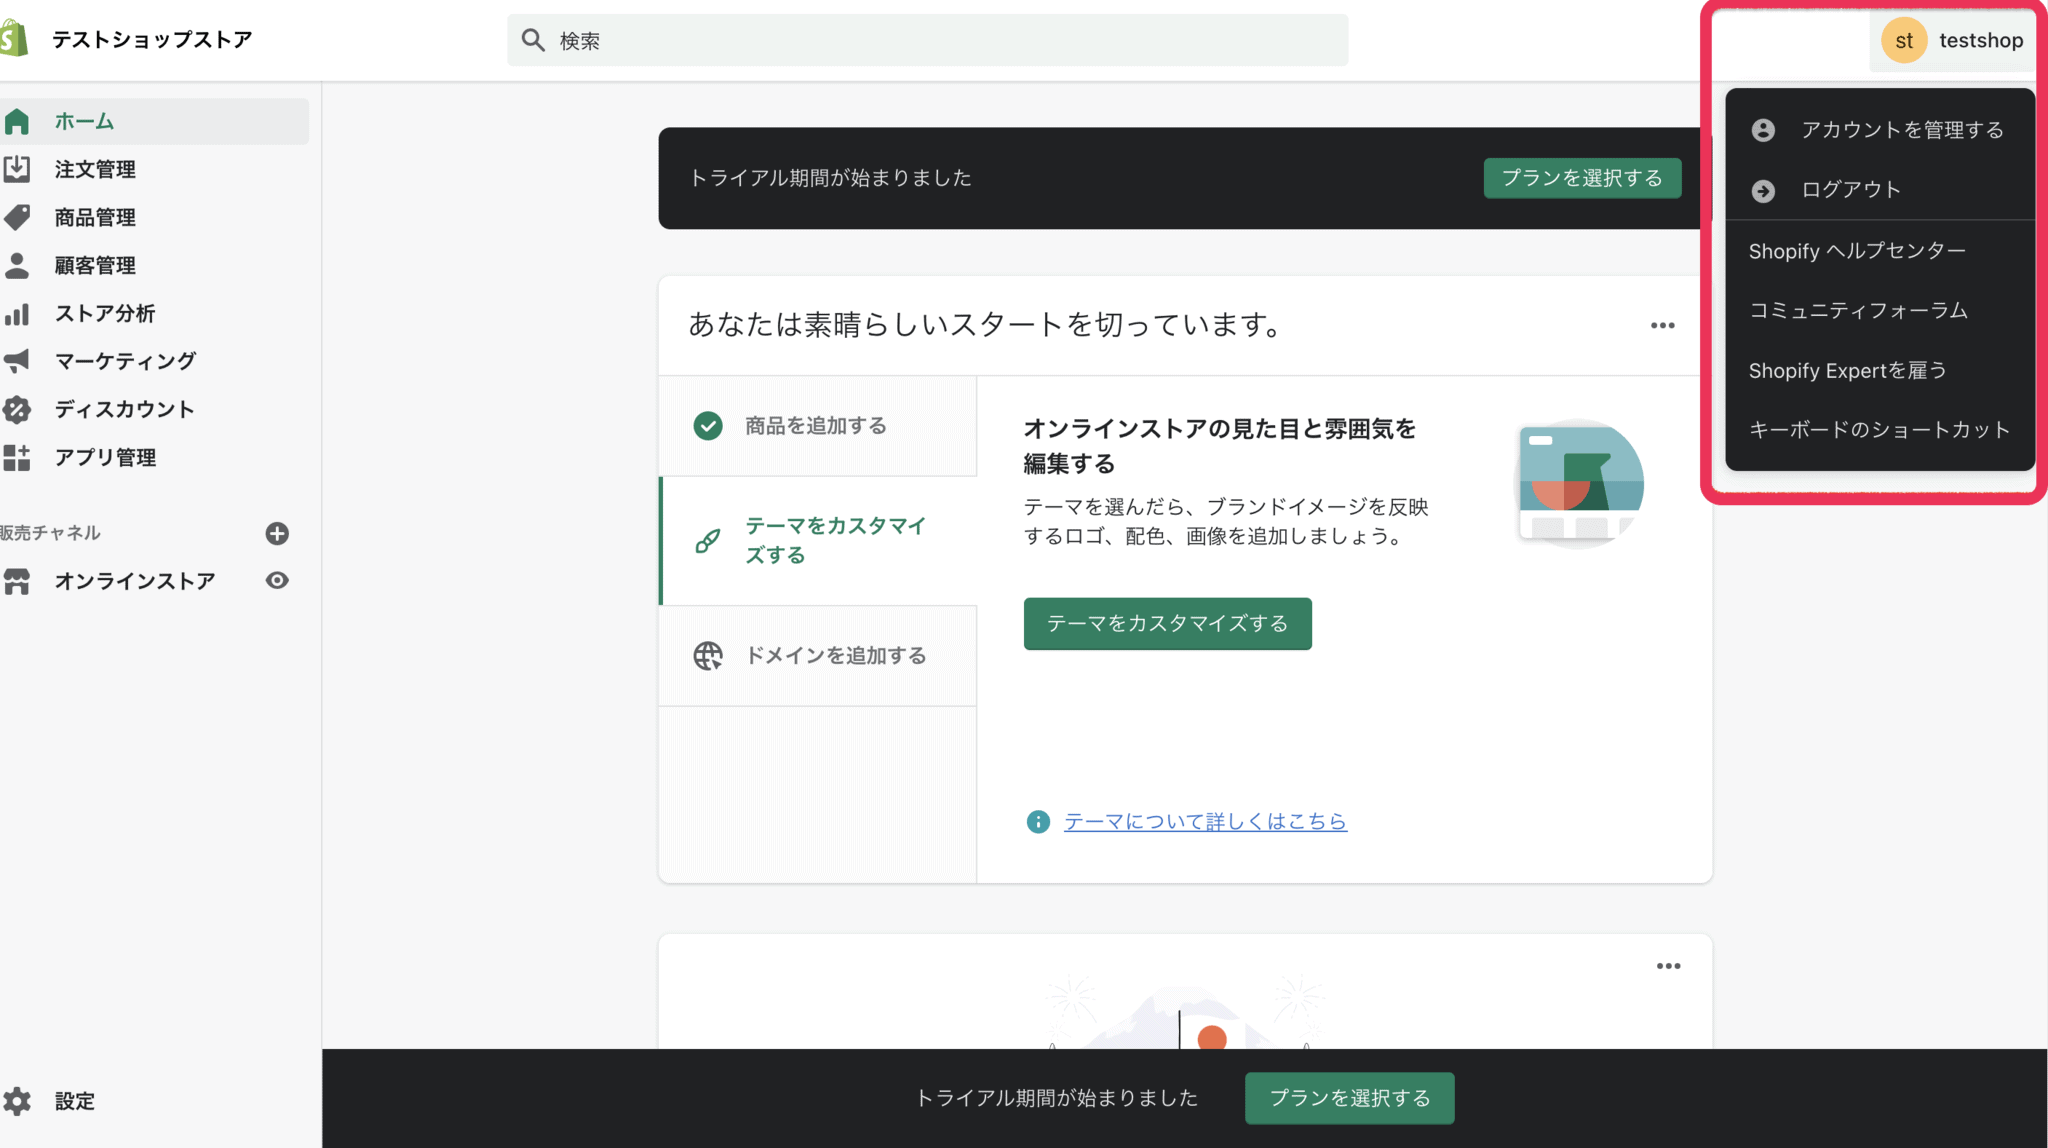Screen dimensions: 2048x1148
Task: Click inside the 検索 search field
Action: point(925,40)
